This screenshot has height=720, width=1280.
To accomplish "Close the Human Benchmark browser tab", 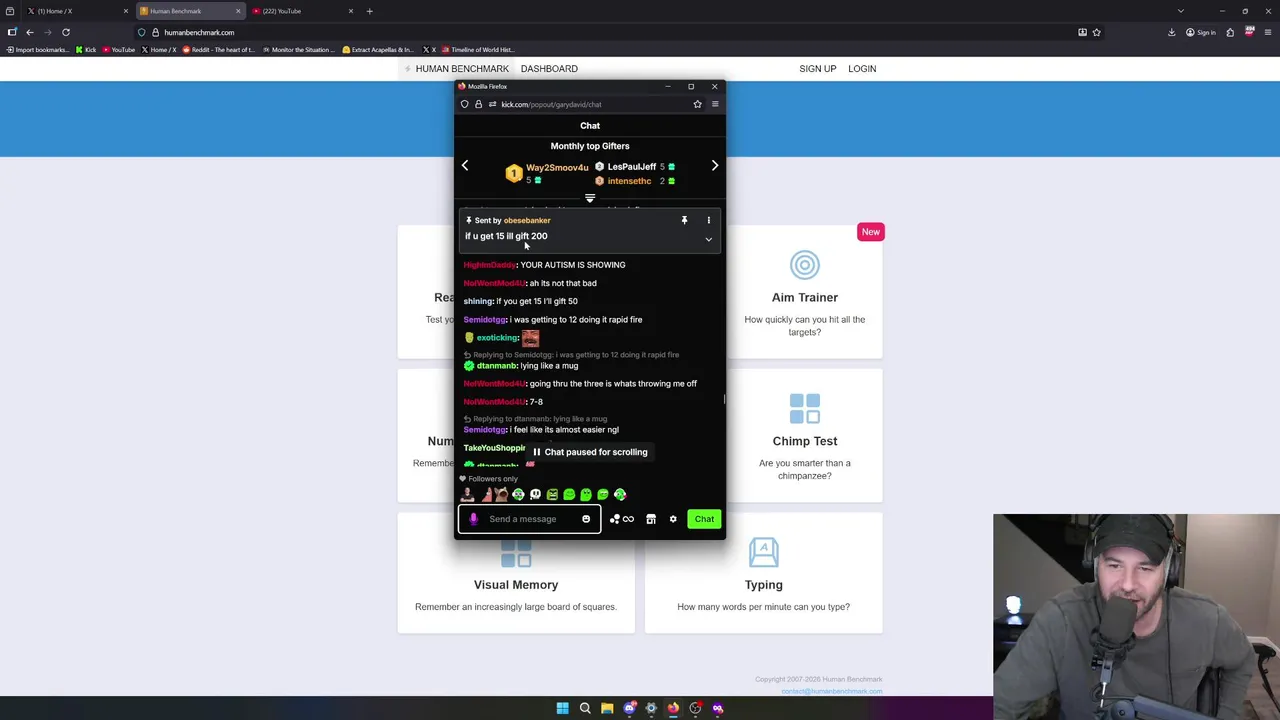I will click(238, 11).
